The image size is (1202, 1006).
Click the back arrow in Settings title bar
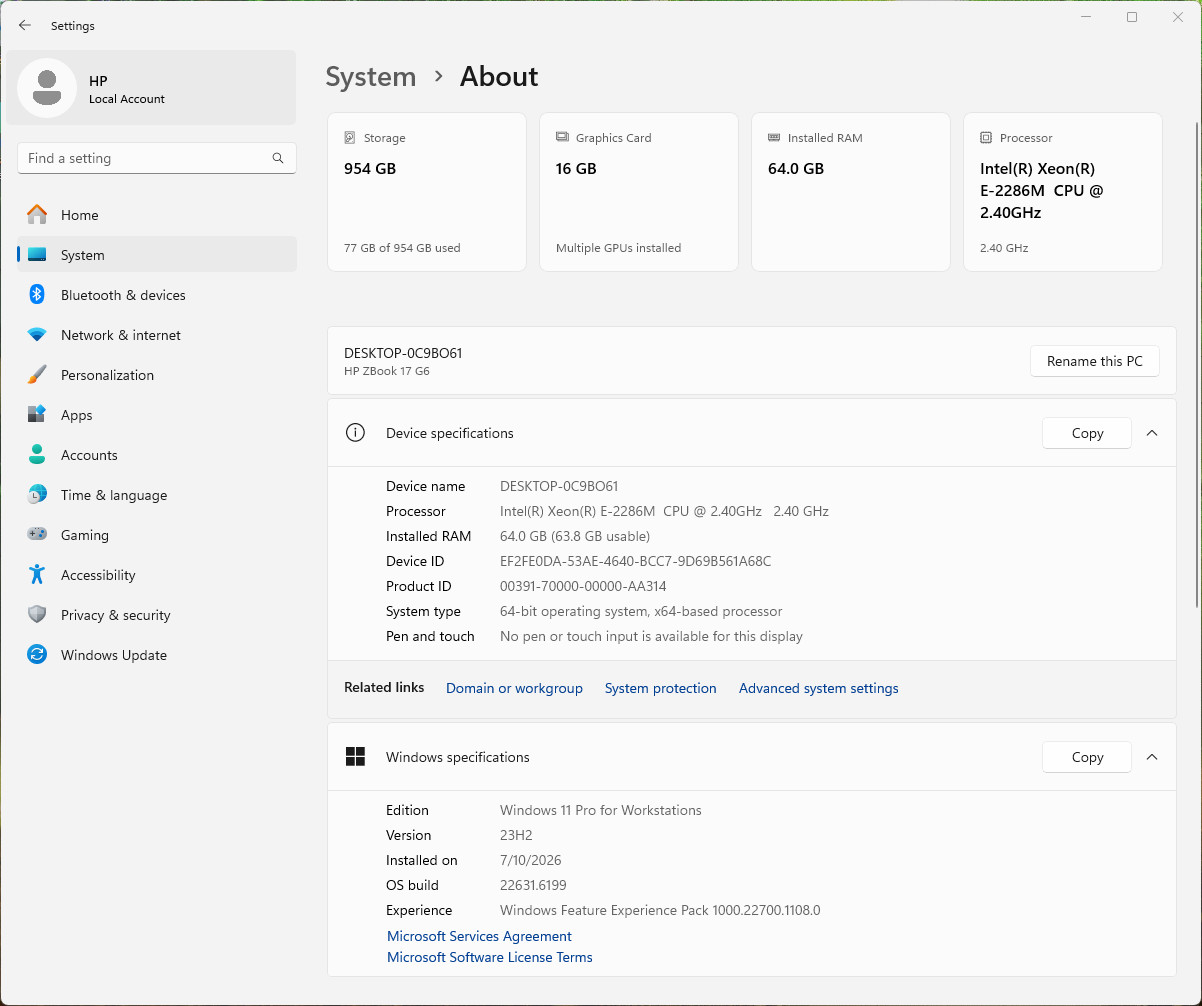(25, 26)
